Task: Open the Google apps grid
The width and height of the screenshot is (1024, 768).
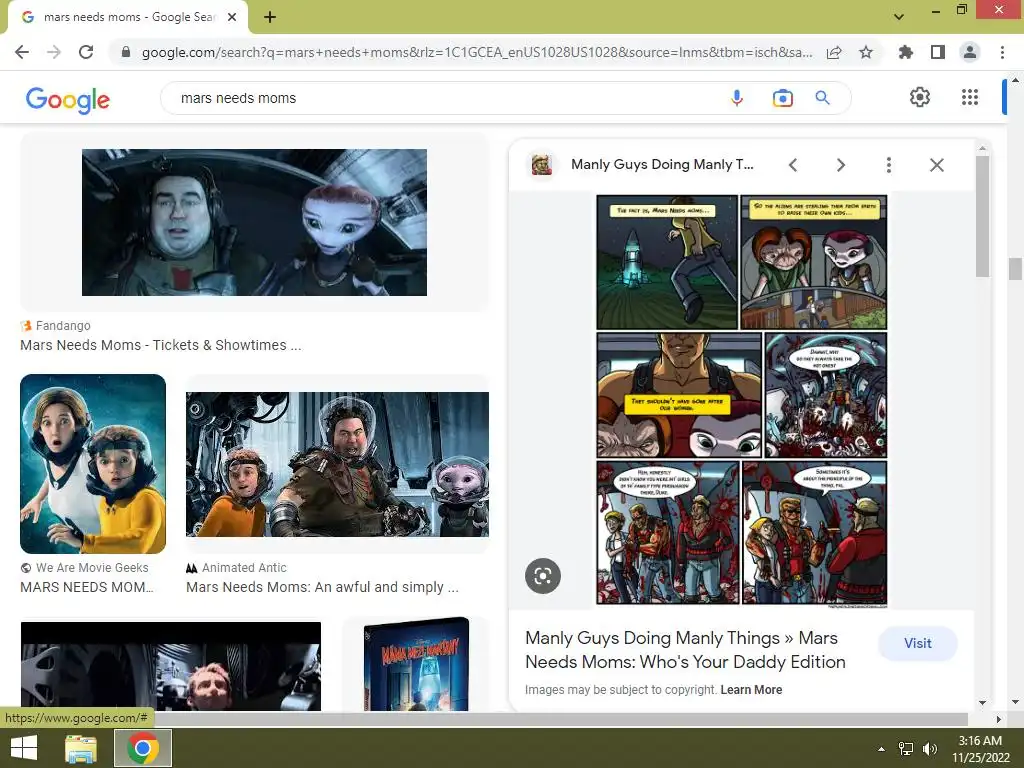Action: pos(970,97)
